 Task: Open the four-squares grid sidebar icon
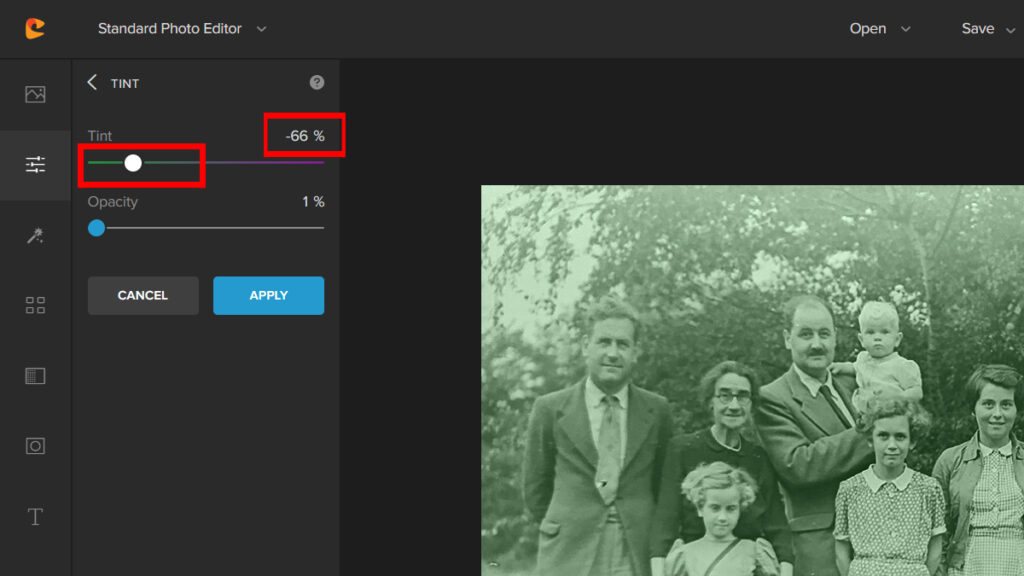tap(35, 306)
